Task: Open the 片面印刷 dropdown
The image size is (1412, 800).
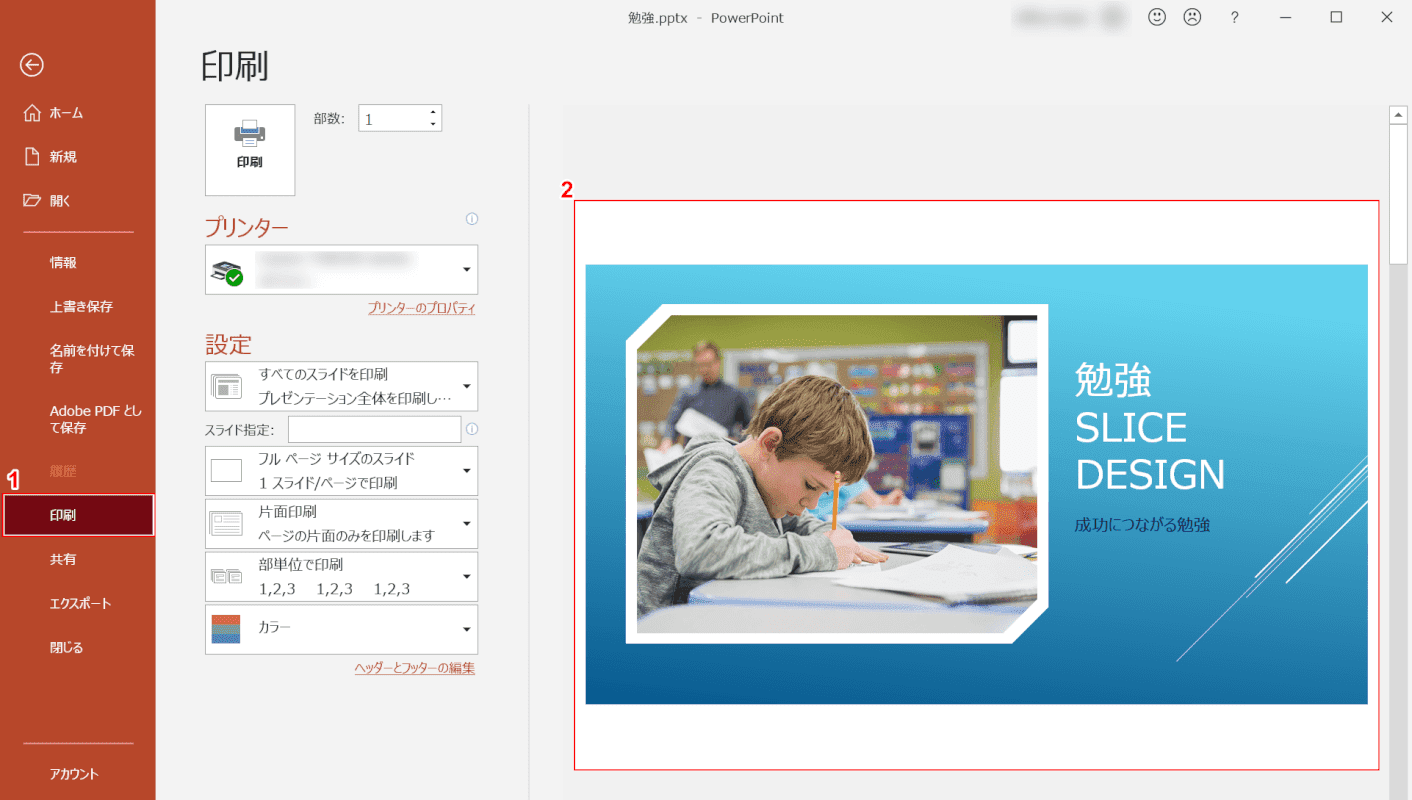Action: [x=341, y=523]
